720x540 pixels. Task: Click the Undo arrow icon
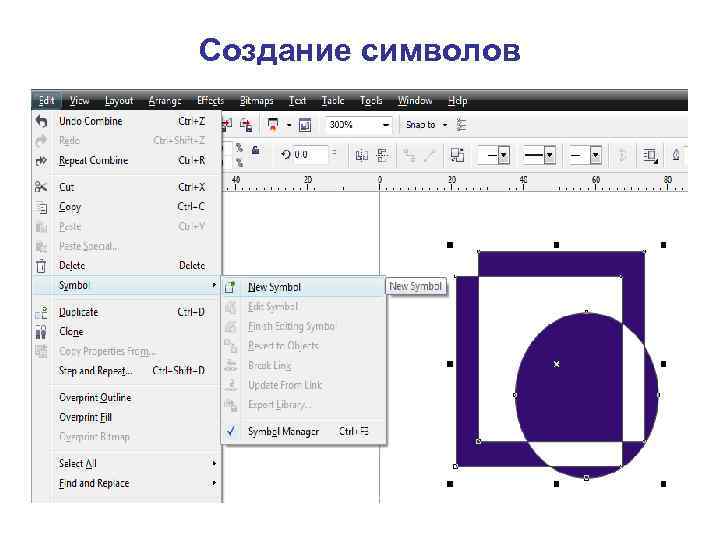tap(41, 121)
